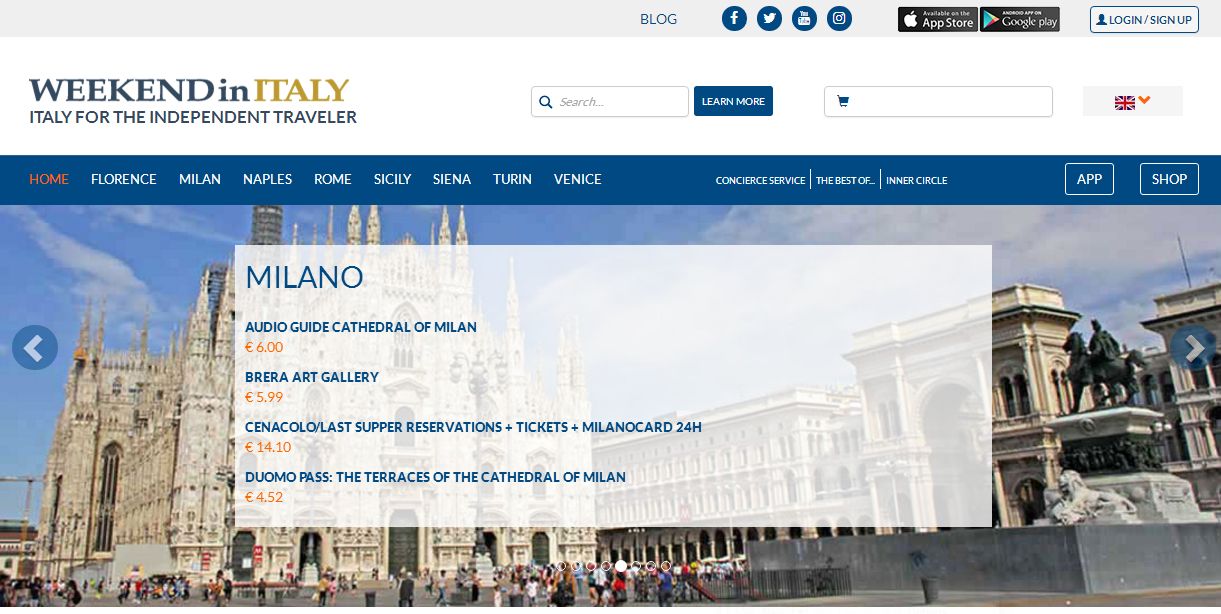Open the Brera Art Gallery link
This screenshot has height=614, width=1221.
click(x=312, y=377)
